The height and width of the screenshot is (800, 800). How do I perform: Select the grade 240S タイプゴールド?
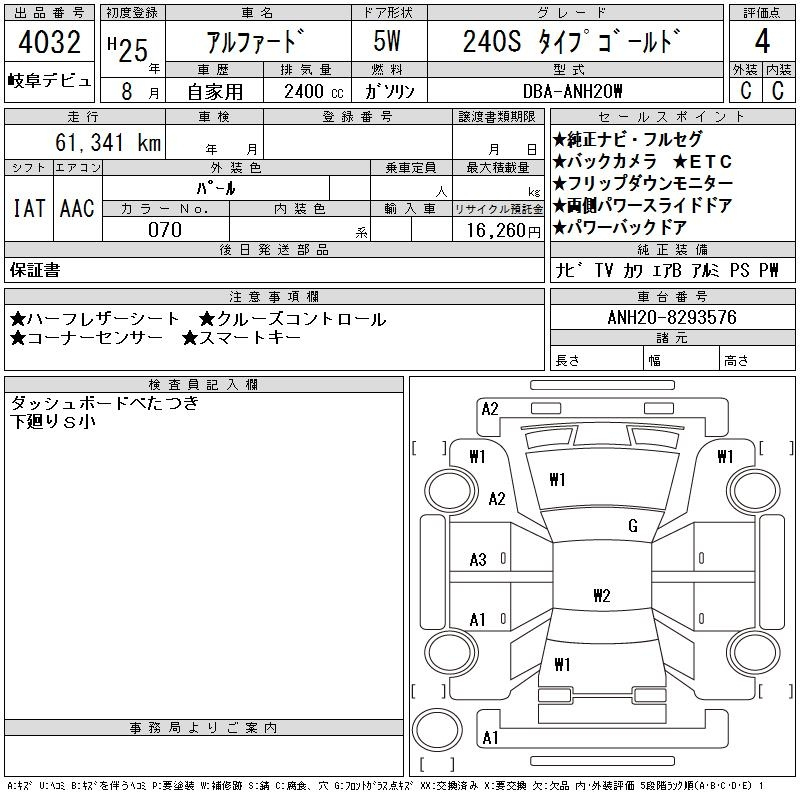(572, 41)
